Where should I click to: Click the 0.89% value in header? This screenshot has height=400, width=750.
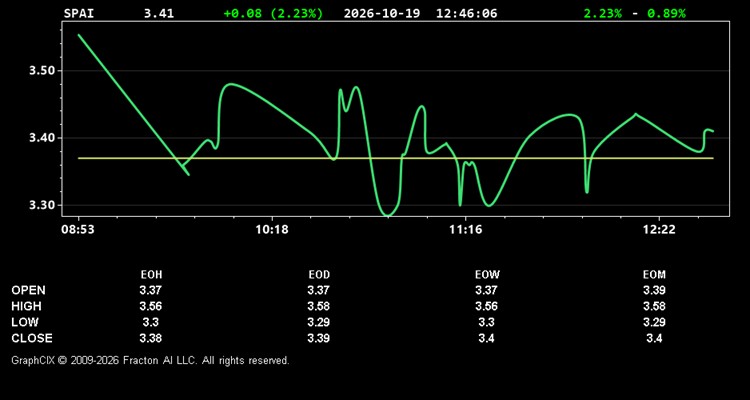pyautogui.click(x=666, y=13)
